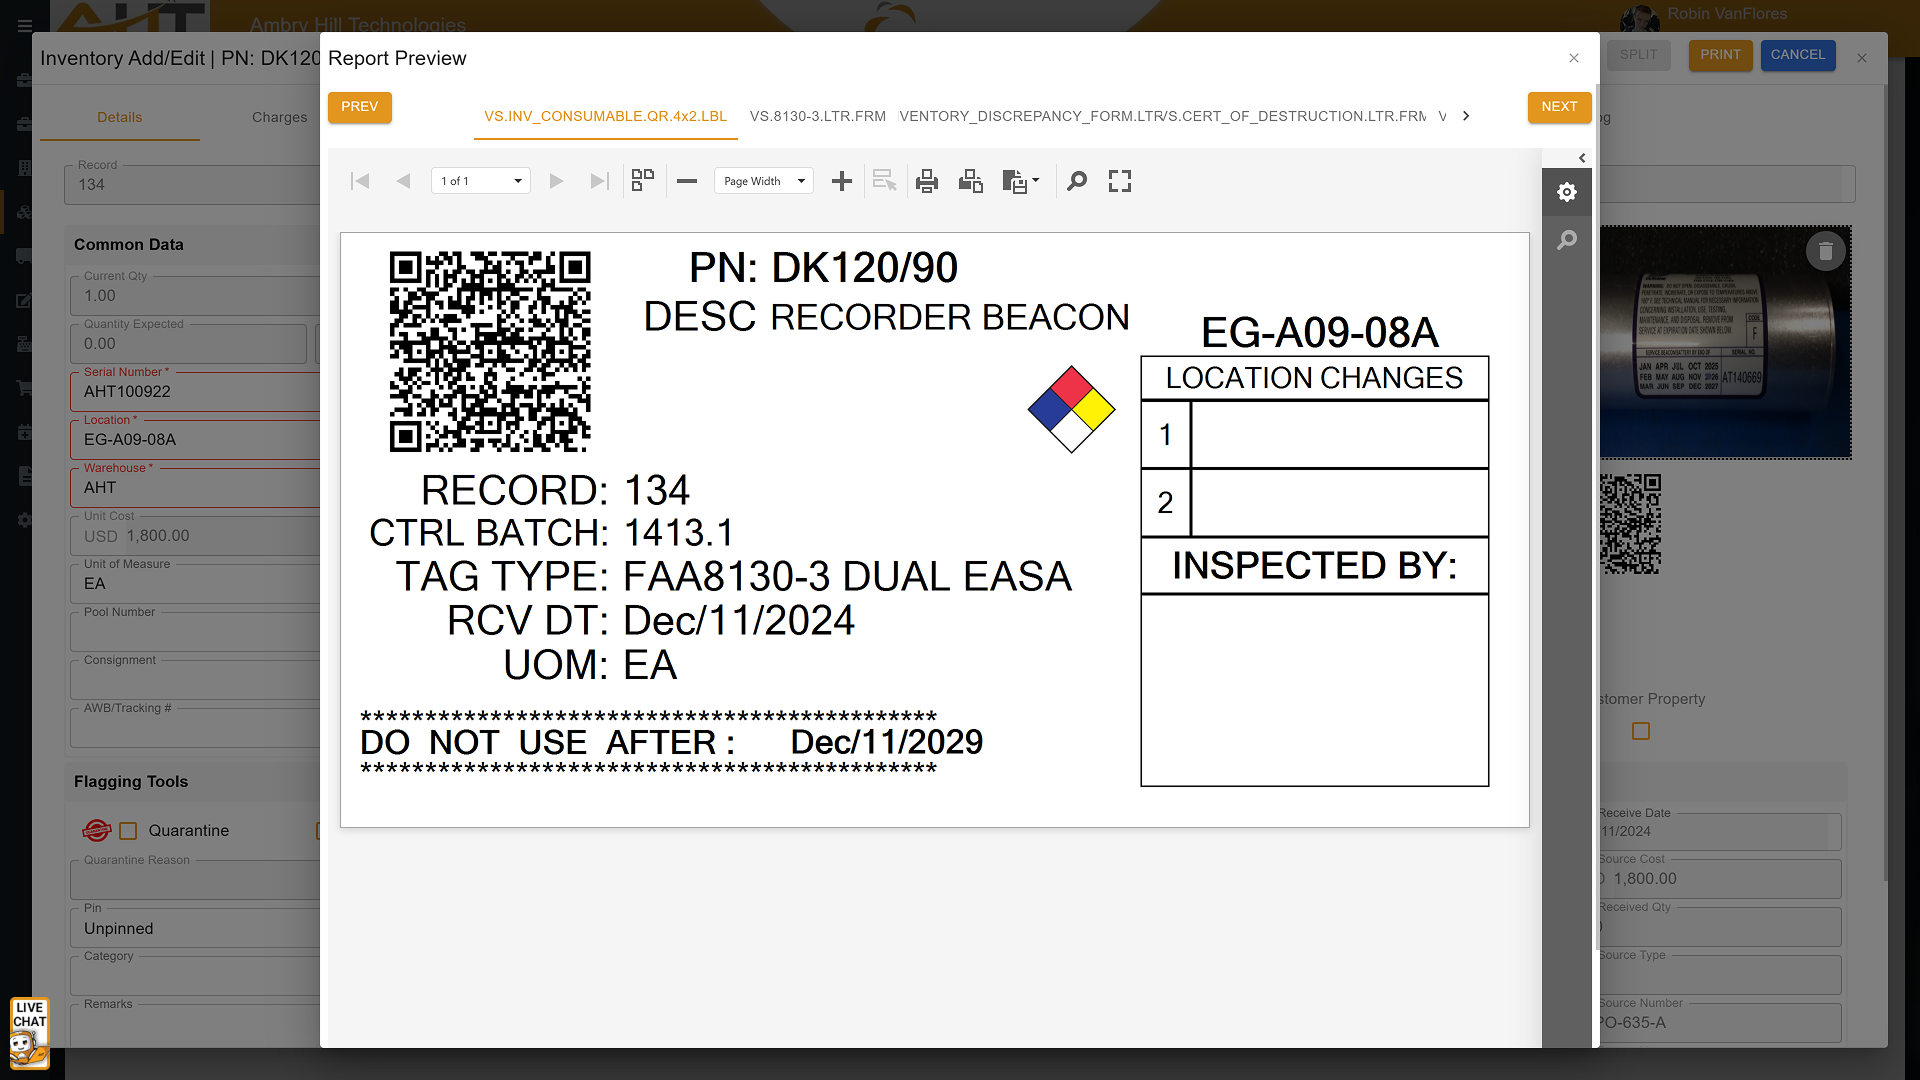
Task: Check the Quarantine checkbox
Action: pyautogui.click(x=128, y=831)
